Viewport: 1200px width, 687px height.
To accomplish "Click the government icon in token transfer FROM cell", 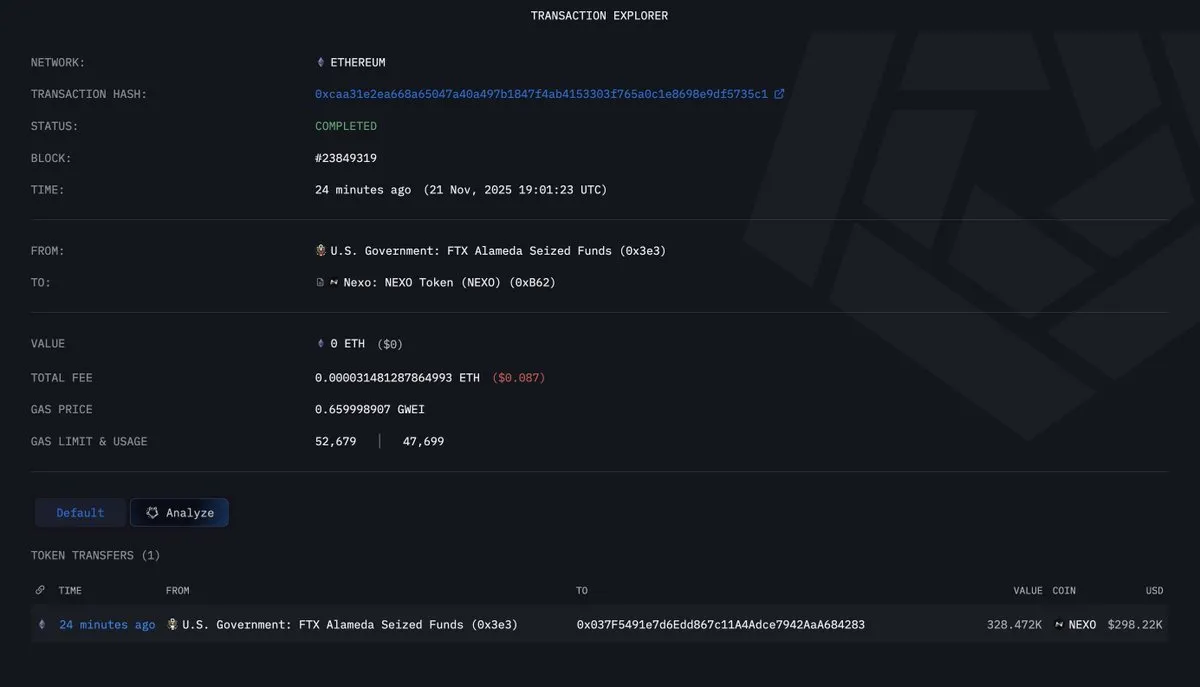I will tap(172, 625).
